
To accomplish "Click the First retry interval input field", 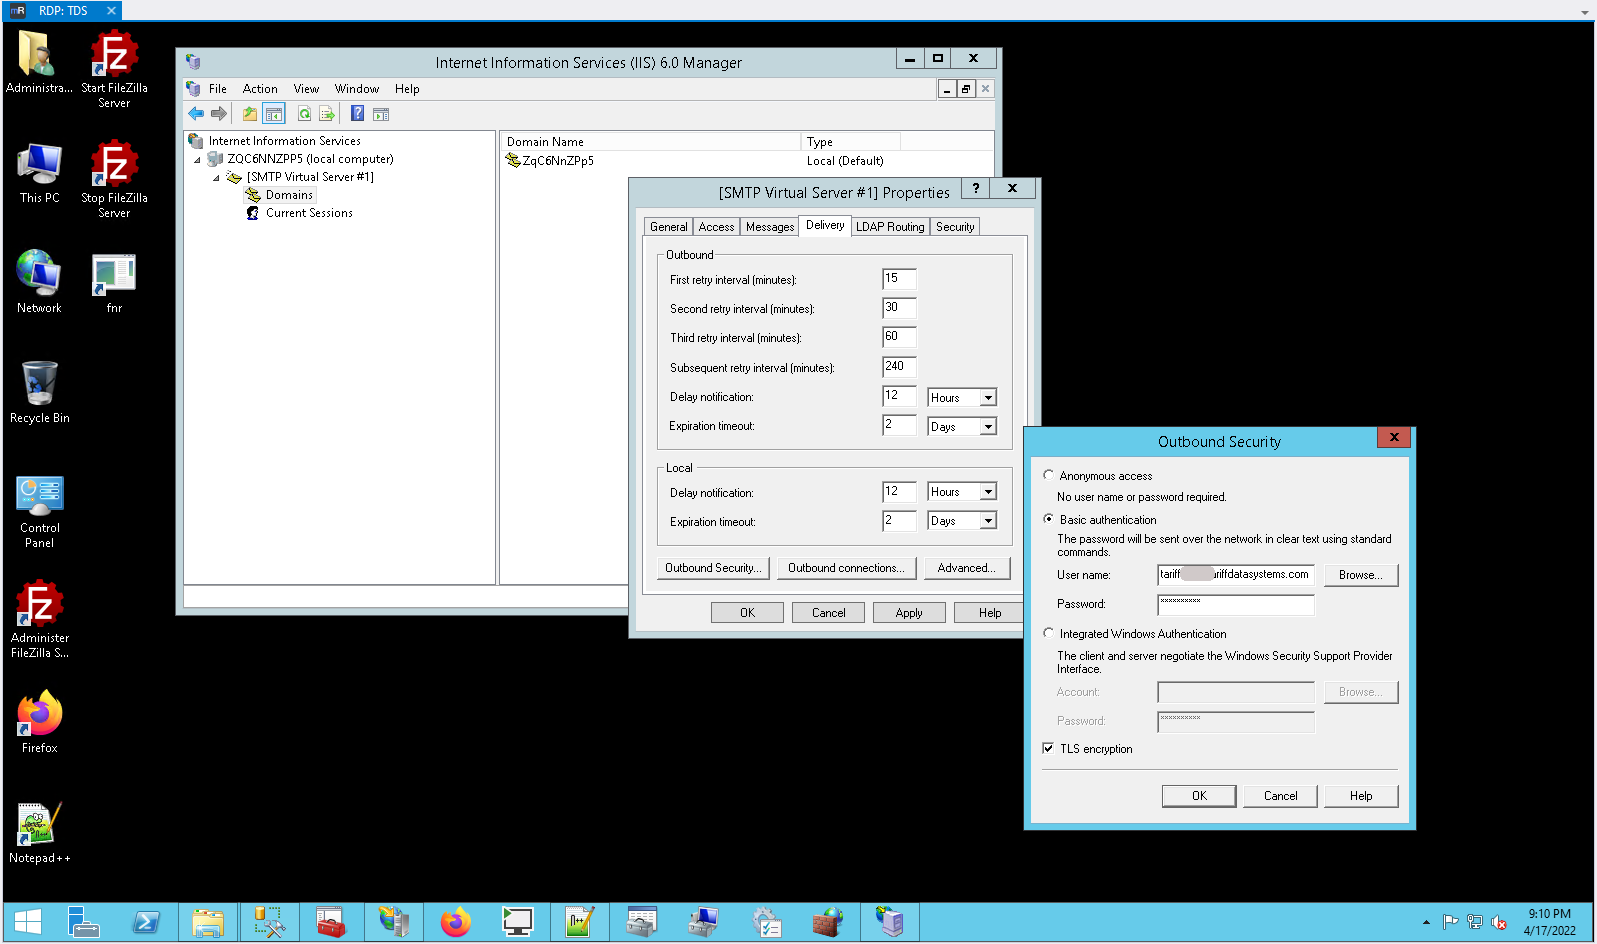I will [x=899, y=279].
